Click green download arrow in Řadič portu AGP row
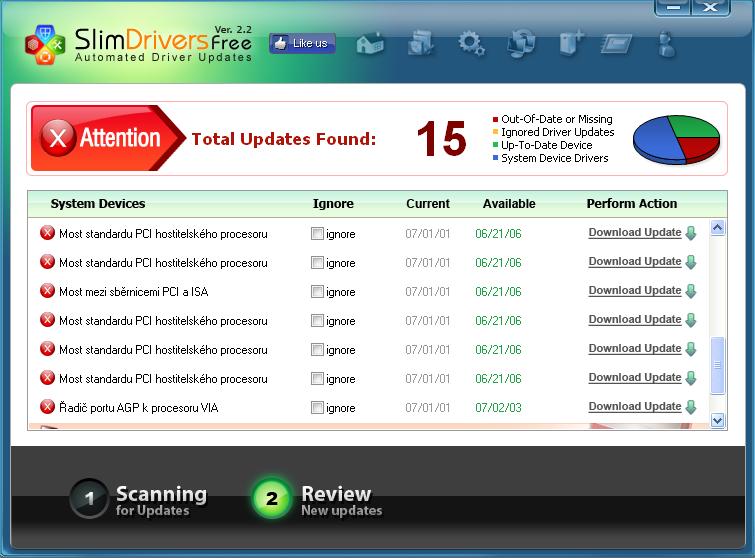This screenshot has height=558, width=755. 691,407
